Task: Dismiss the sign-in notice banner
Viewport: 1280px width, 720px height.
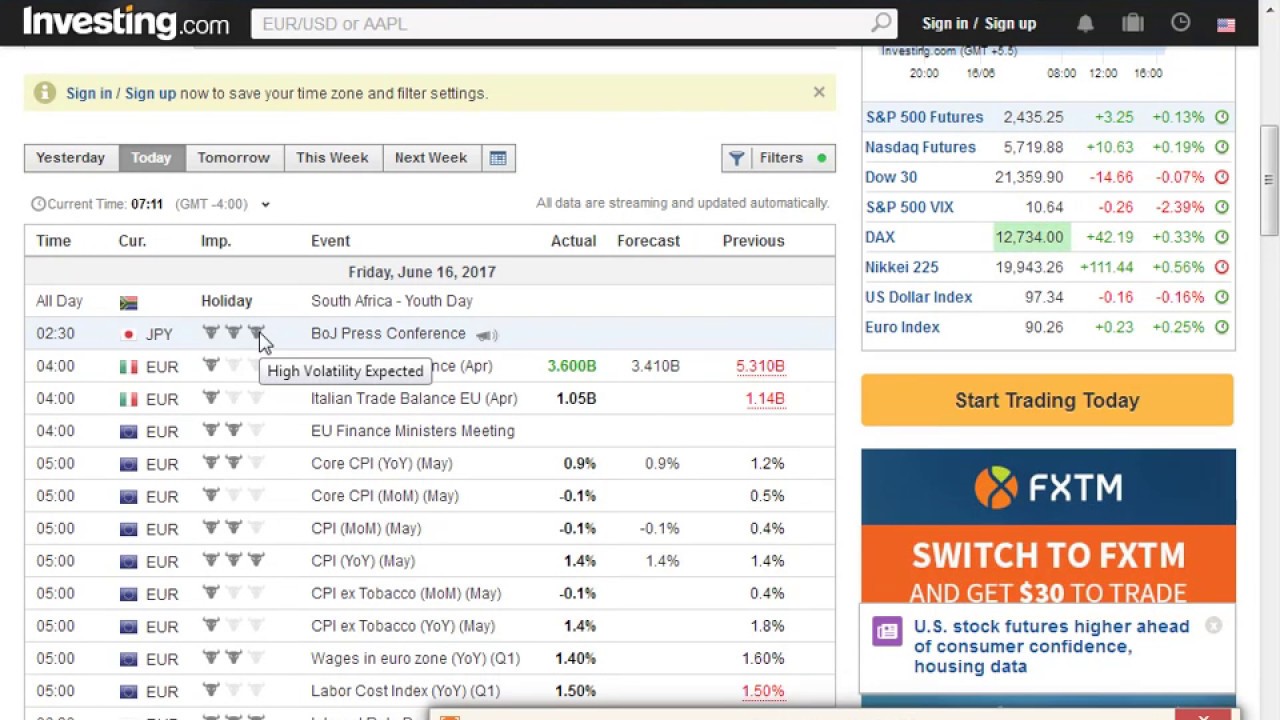Action: (819, 92)
